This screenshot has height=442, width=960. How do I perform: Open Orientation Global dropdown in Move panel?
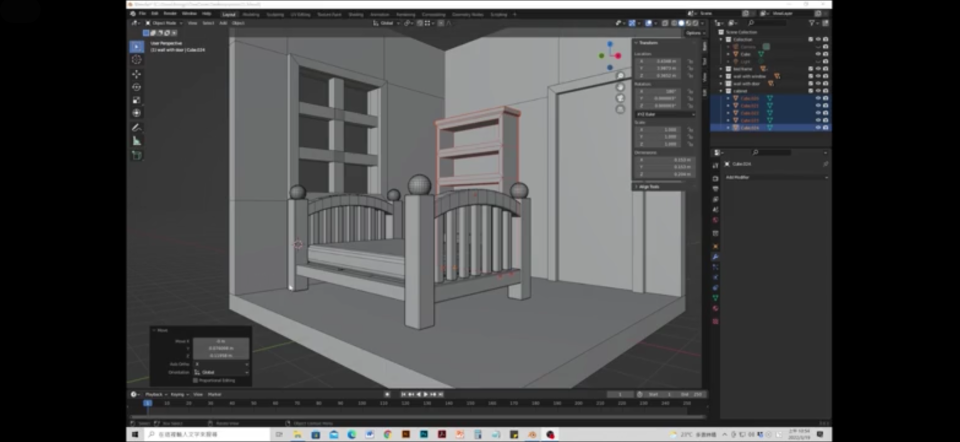click(x=221, y=372)
